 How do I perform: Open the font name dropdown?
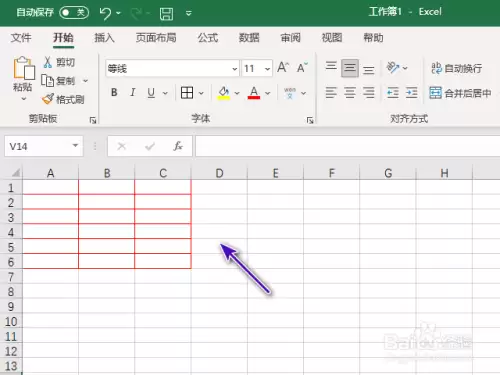(x=235, y=69)
